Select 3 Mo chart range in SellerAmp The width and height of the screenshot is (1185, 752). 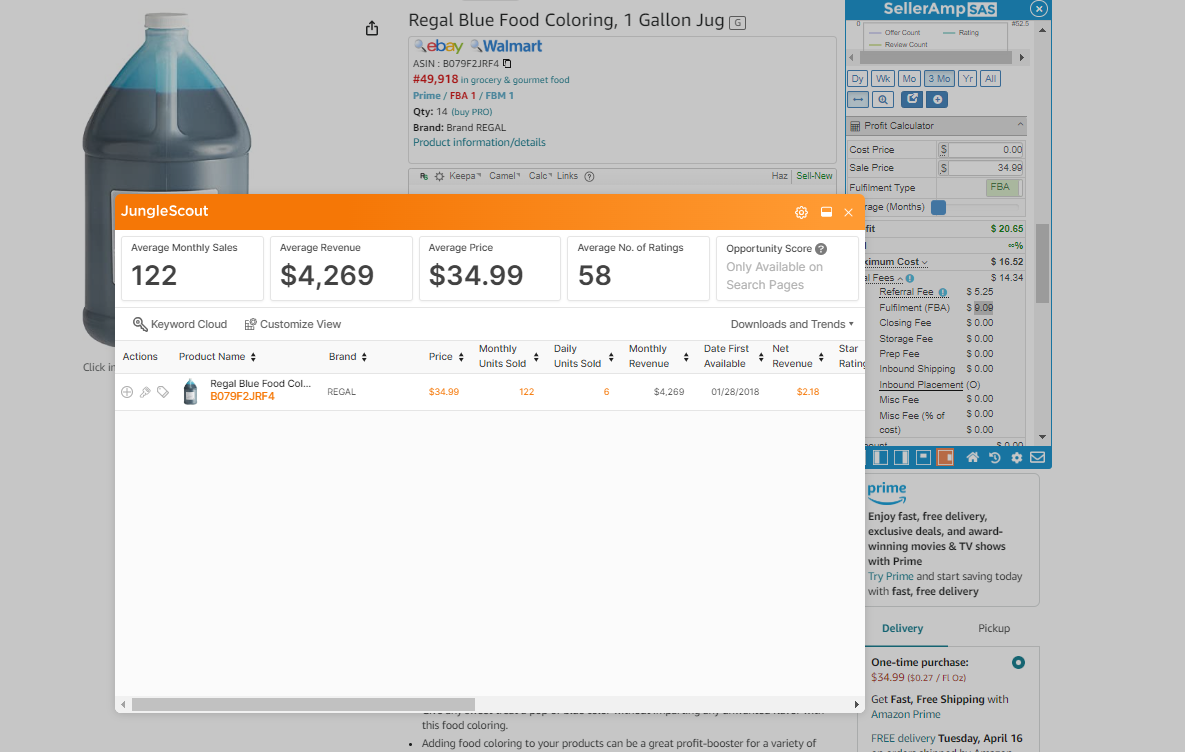tap(939, 79)
